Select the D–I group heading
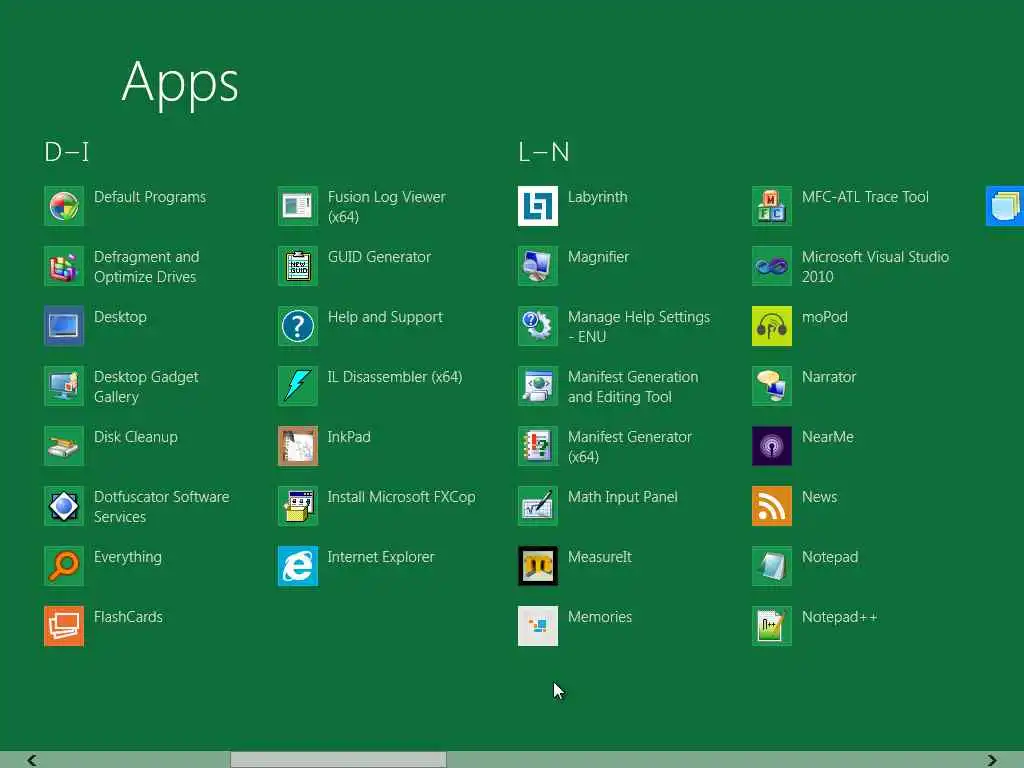This screenshot has height=768, width=1024. [67, 152]
